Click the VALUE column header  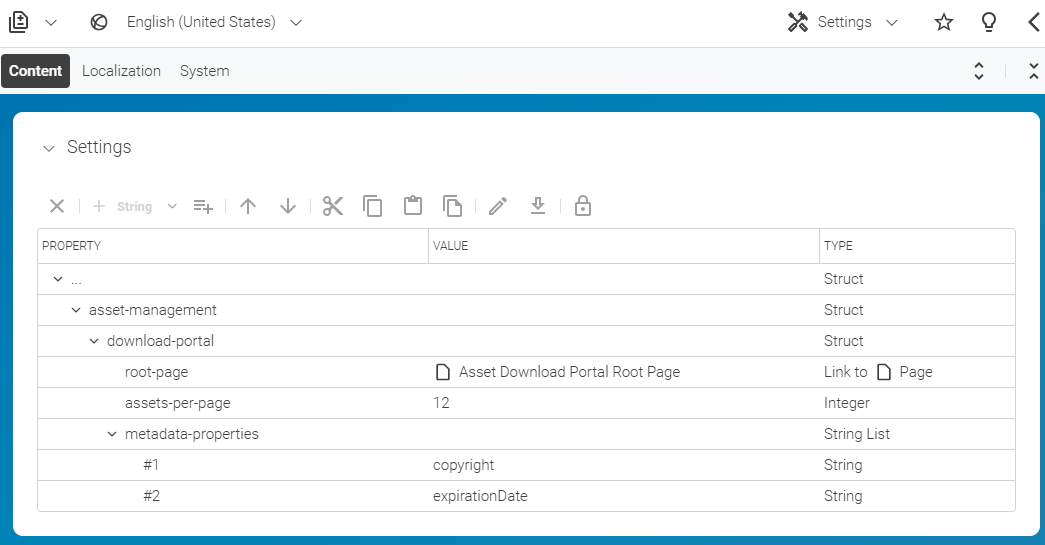[624, 246]
